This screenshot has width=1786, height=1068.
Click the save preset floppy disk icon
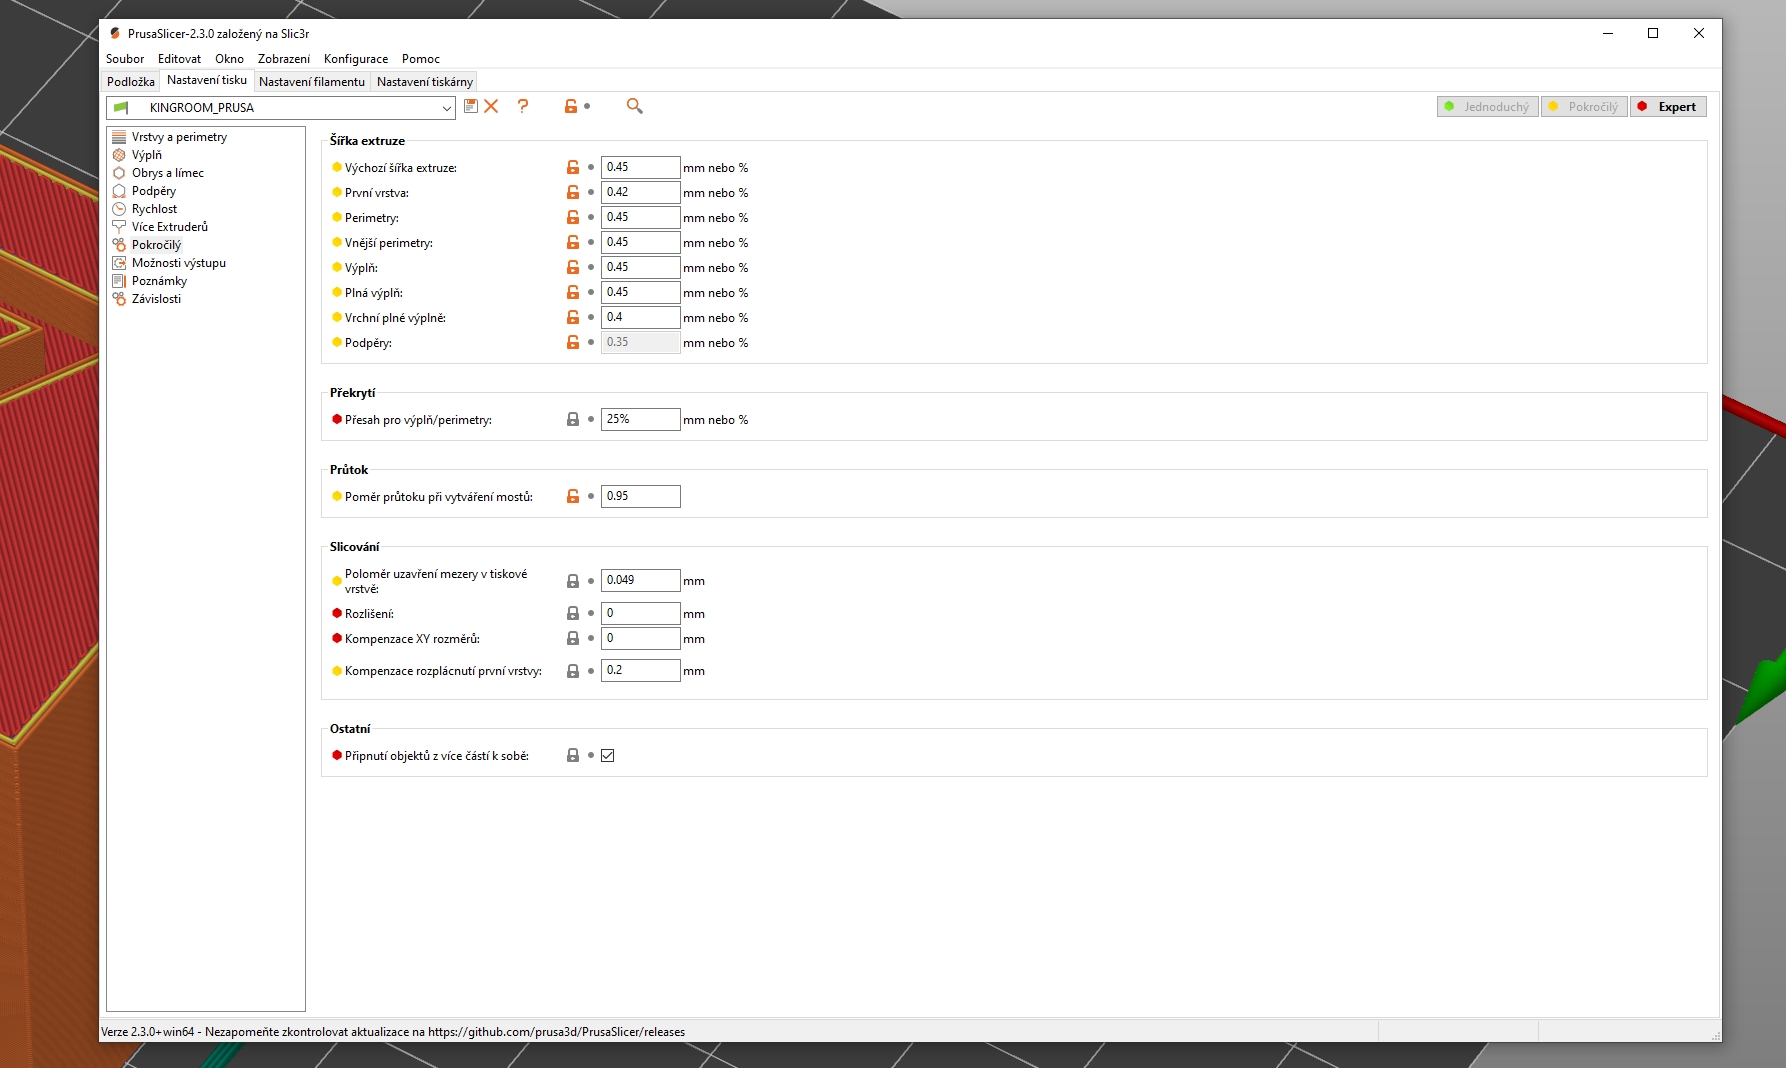point(471,106)
